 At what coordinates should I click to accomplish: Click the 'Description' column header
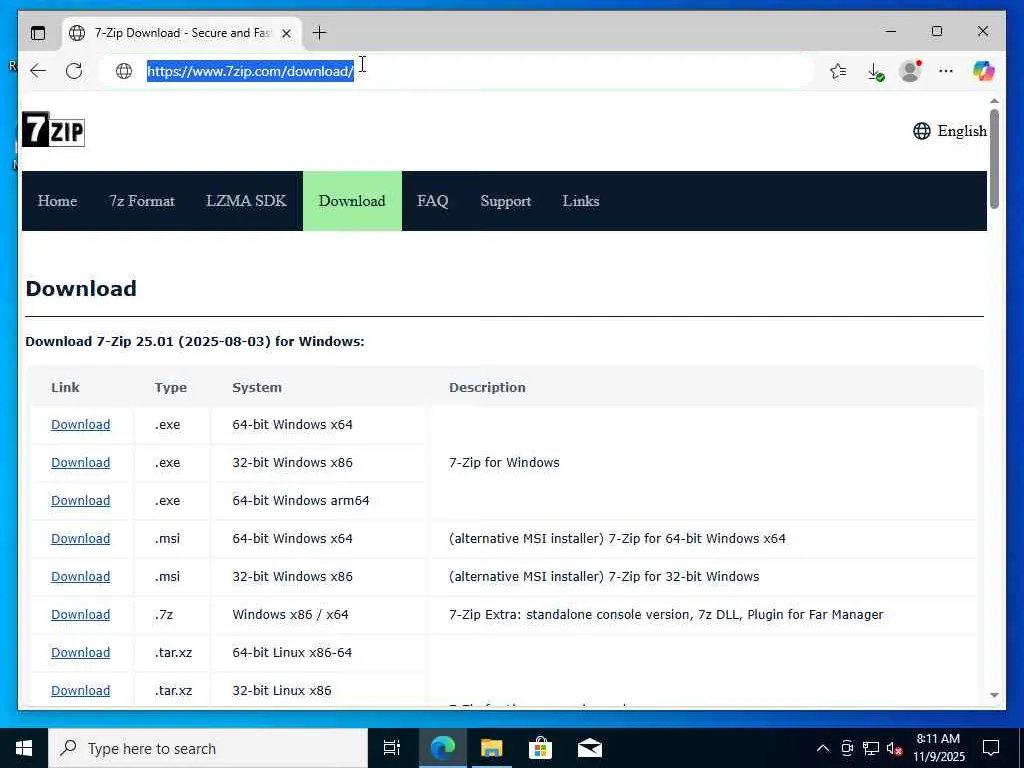pos(487,387)
